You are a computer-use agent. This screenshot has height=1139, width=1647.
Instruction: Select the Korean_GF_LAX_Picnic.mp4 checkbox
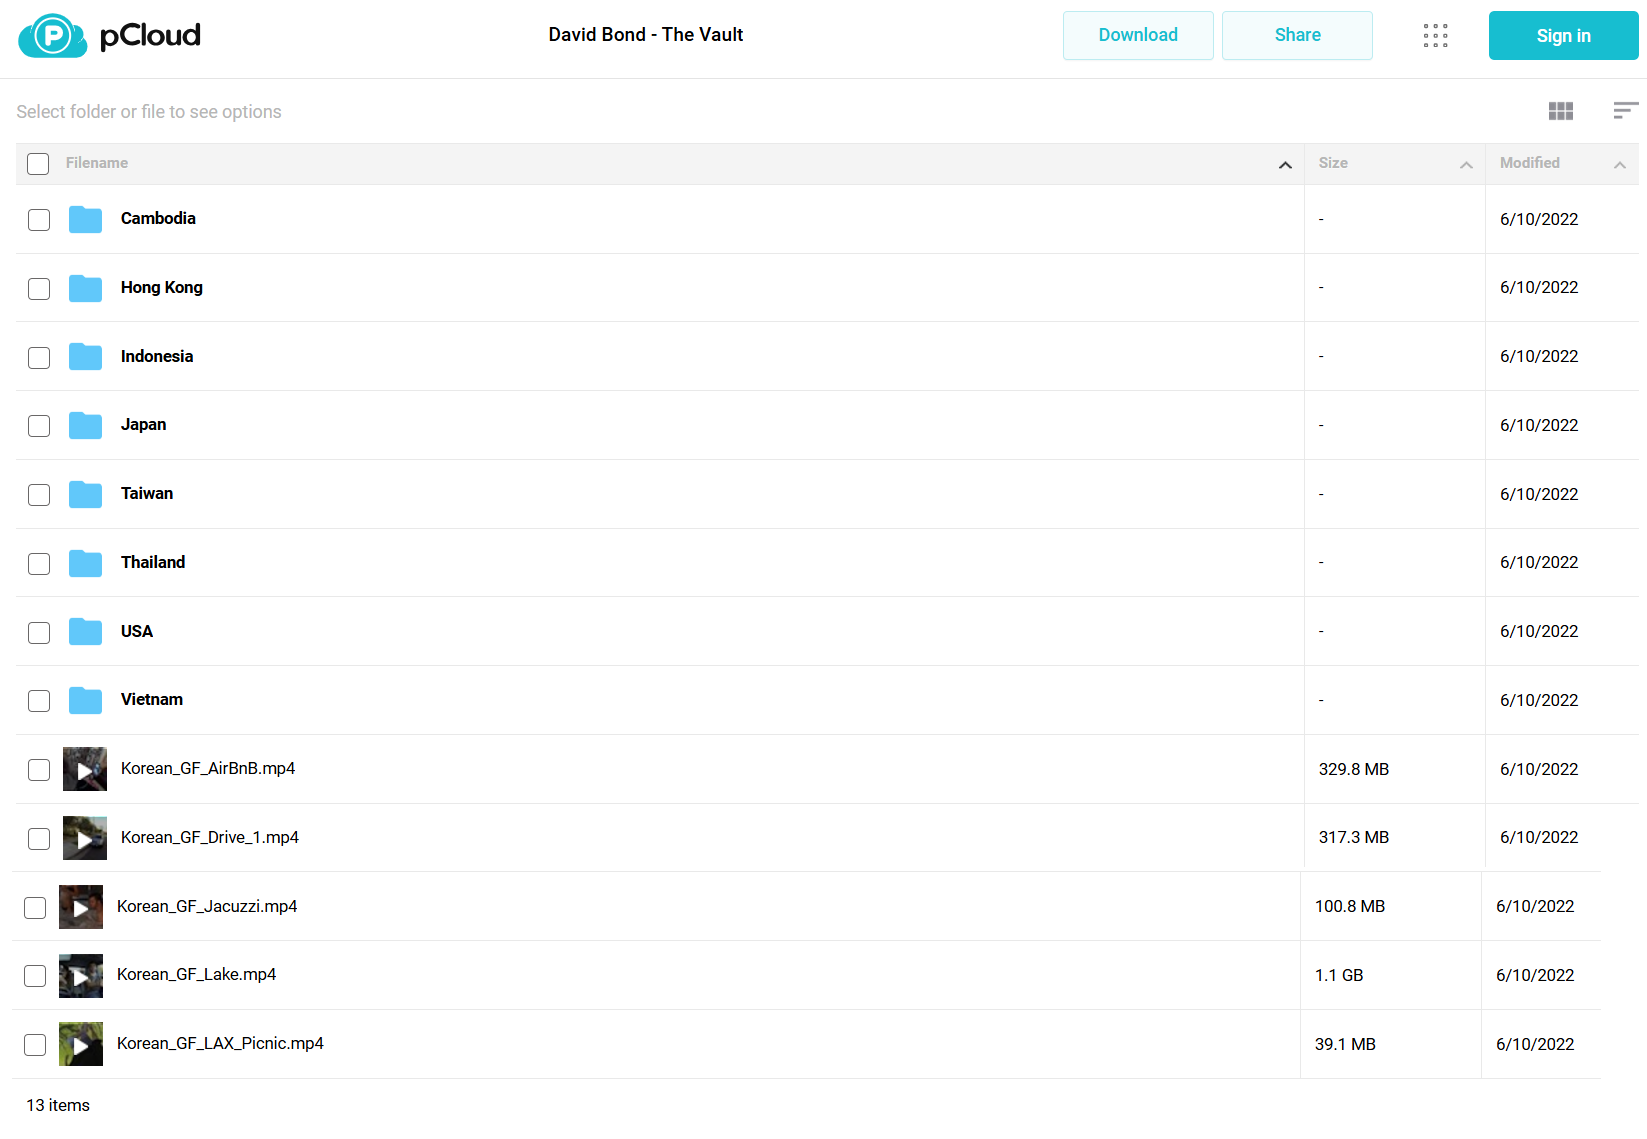(35, 1045)
